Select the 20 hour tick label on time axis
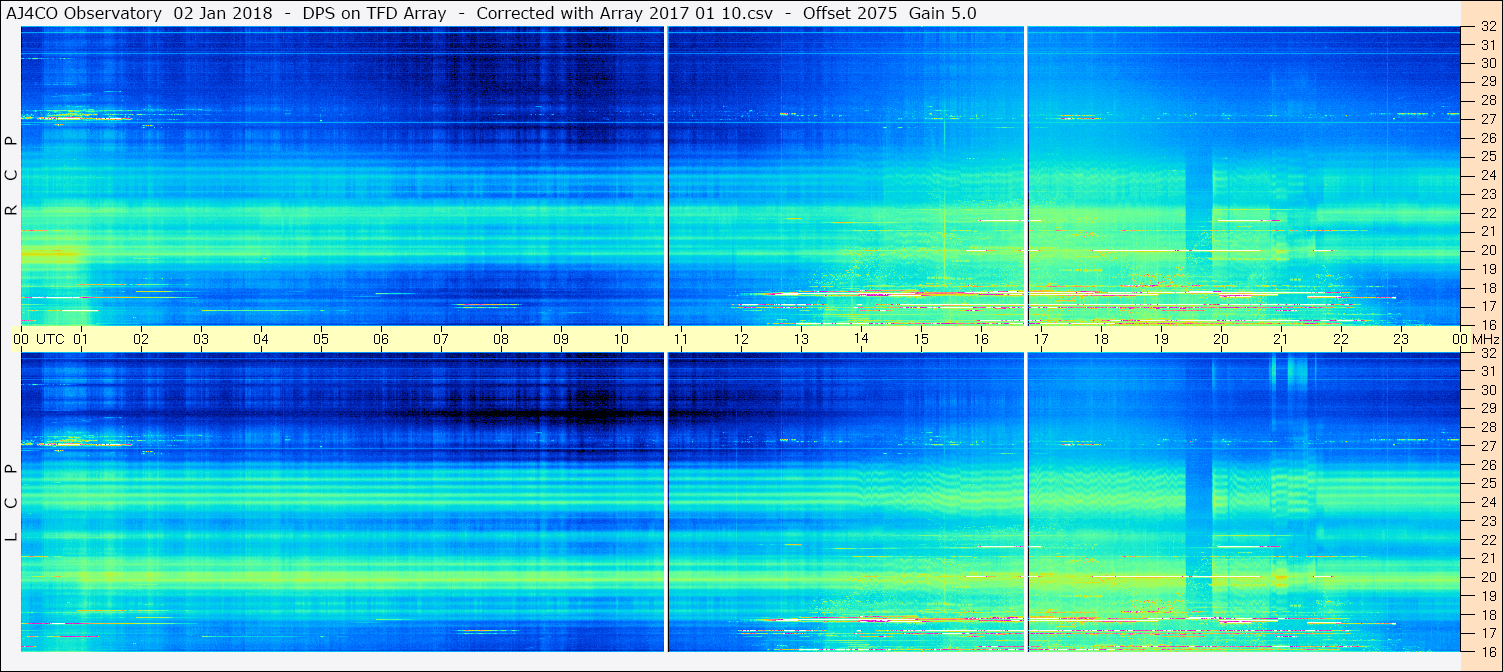 [x=1221, y=339]
